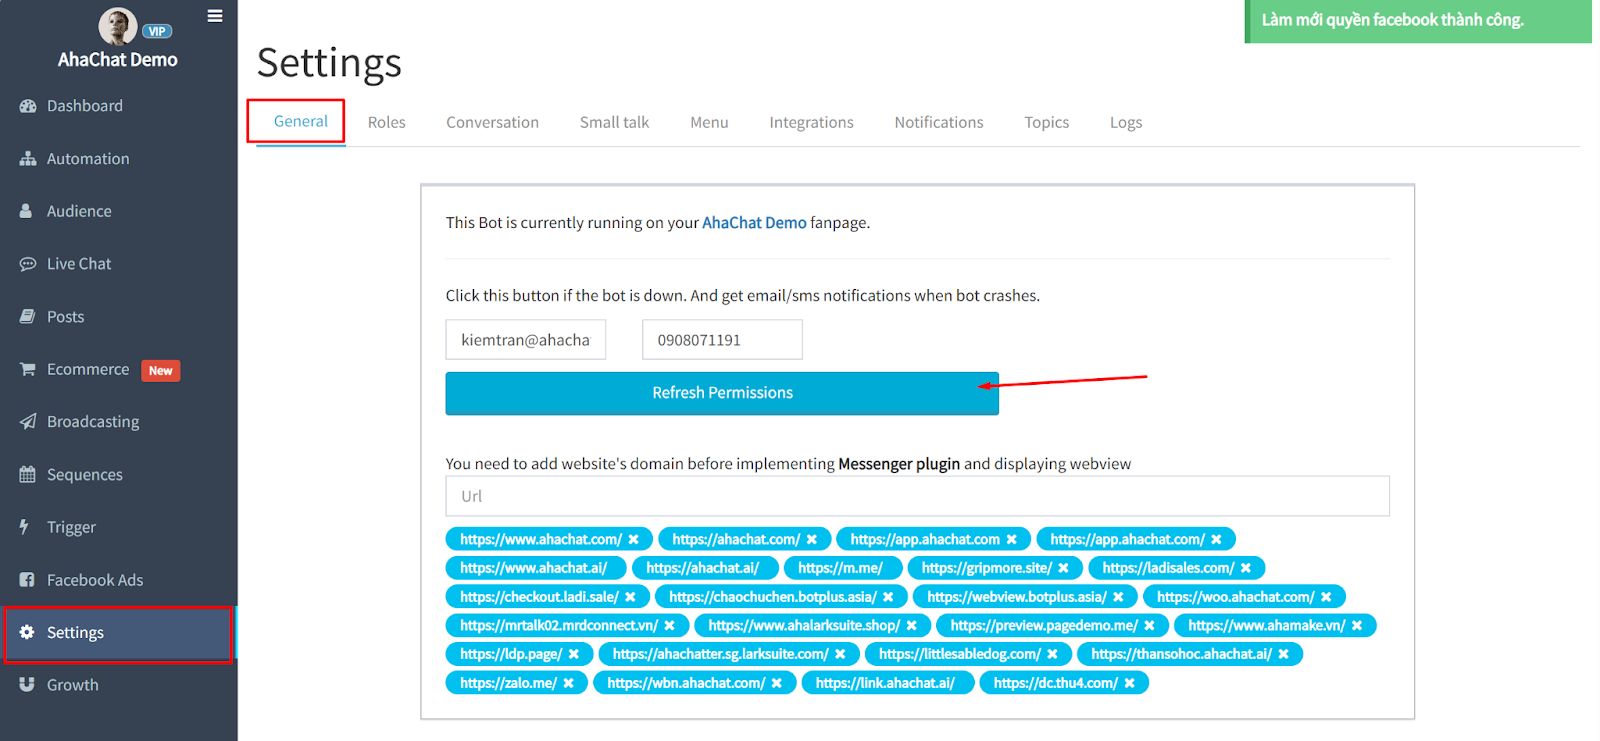1600x741 pixels.
Task: Click the https://ahachat.ai/ domain tag
Action: coord(704,568)
